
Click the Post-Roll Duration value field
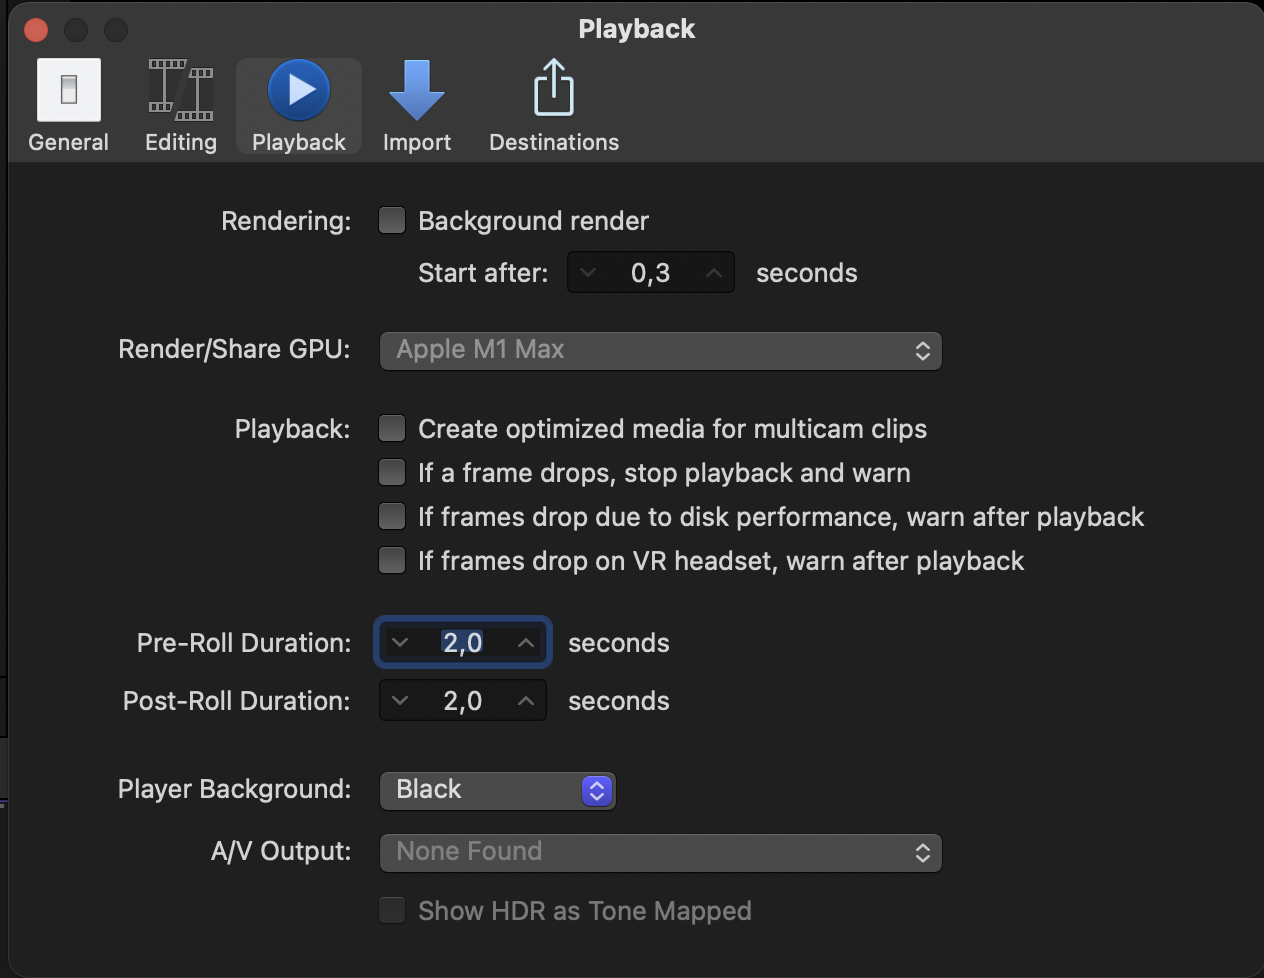463,701
